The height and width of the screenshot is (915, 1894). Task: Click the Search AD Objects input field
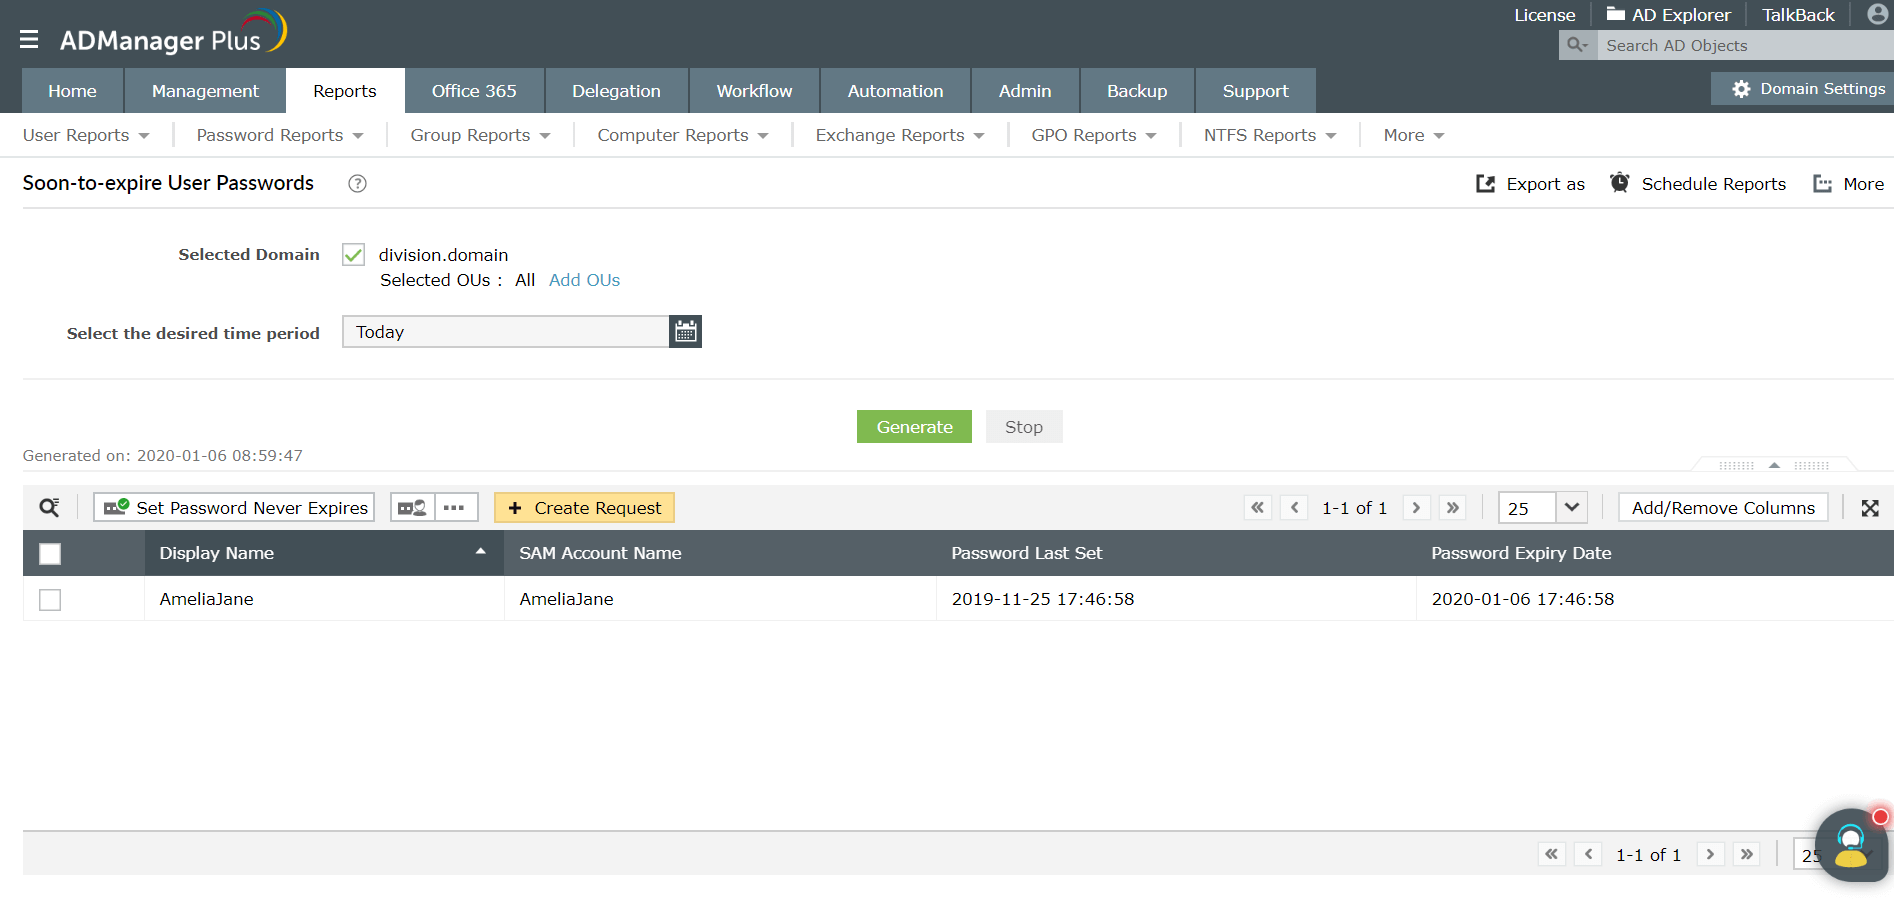[x=1745, y=45]
